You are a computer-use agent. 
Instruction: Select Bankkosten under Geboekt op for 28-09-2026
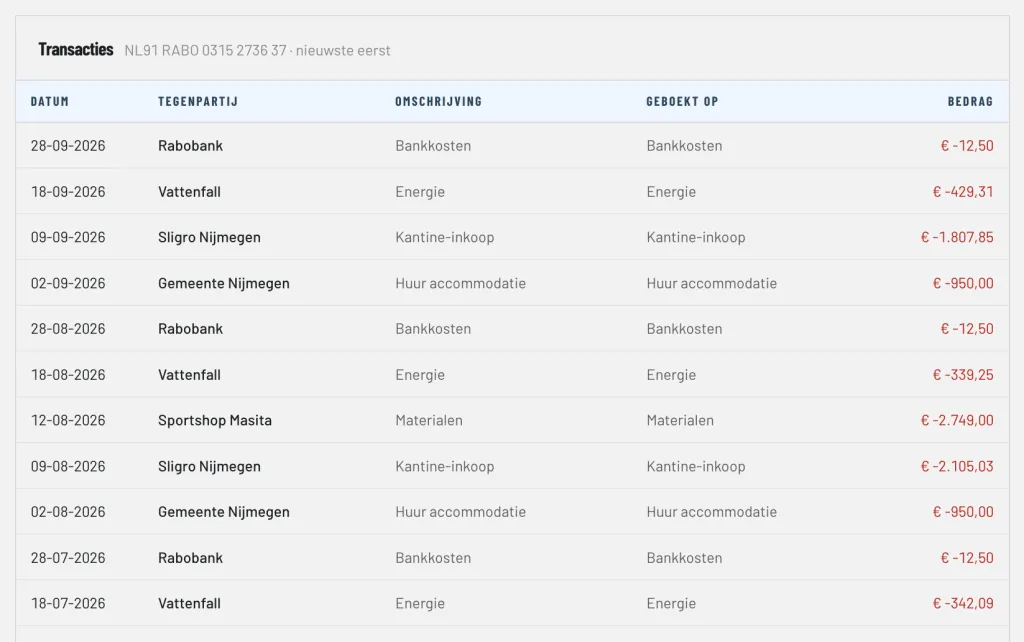pyautogui.click(x=684, y=146)
